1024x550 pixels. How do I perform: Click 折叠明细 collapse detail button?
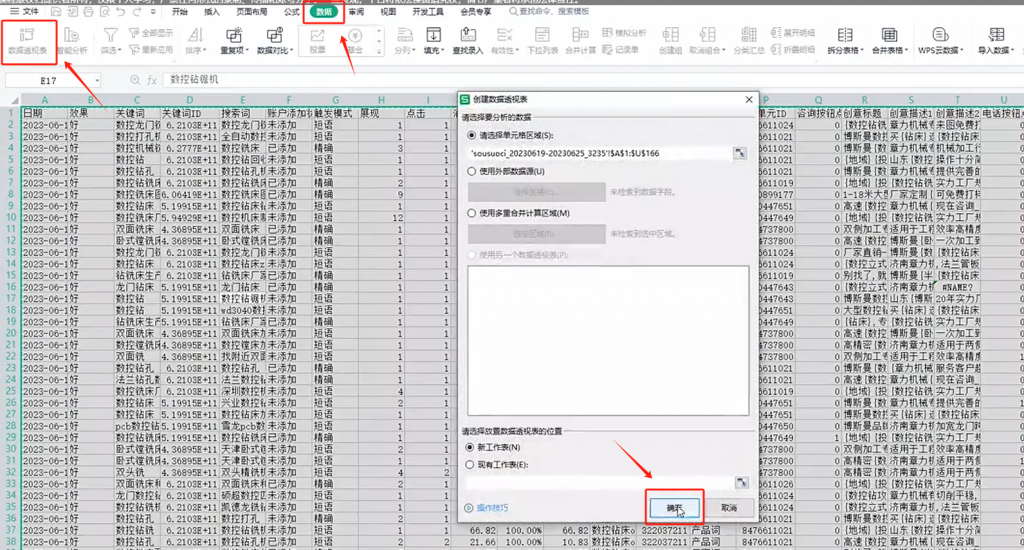[793, 50]
